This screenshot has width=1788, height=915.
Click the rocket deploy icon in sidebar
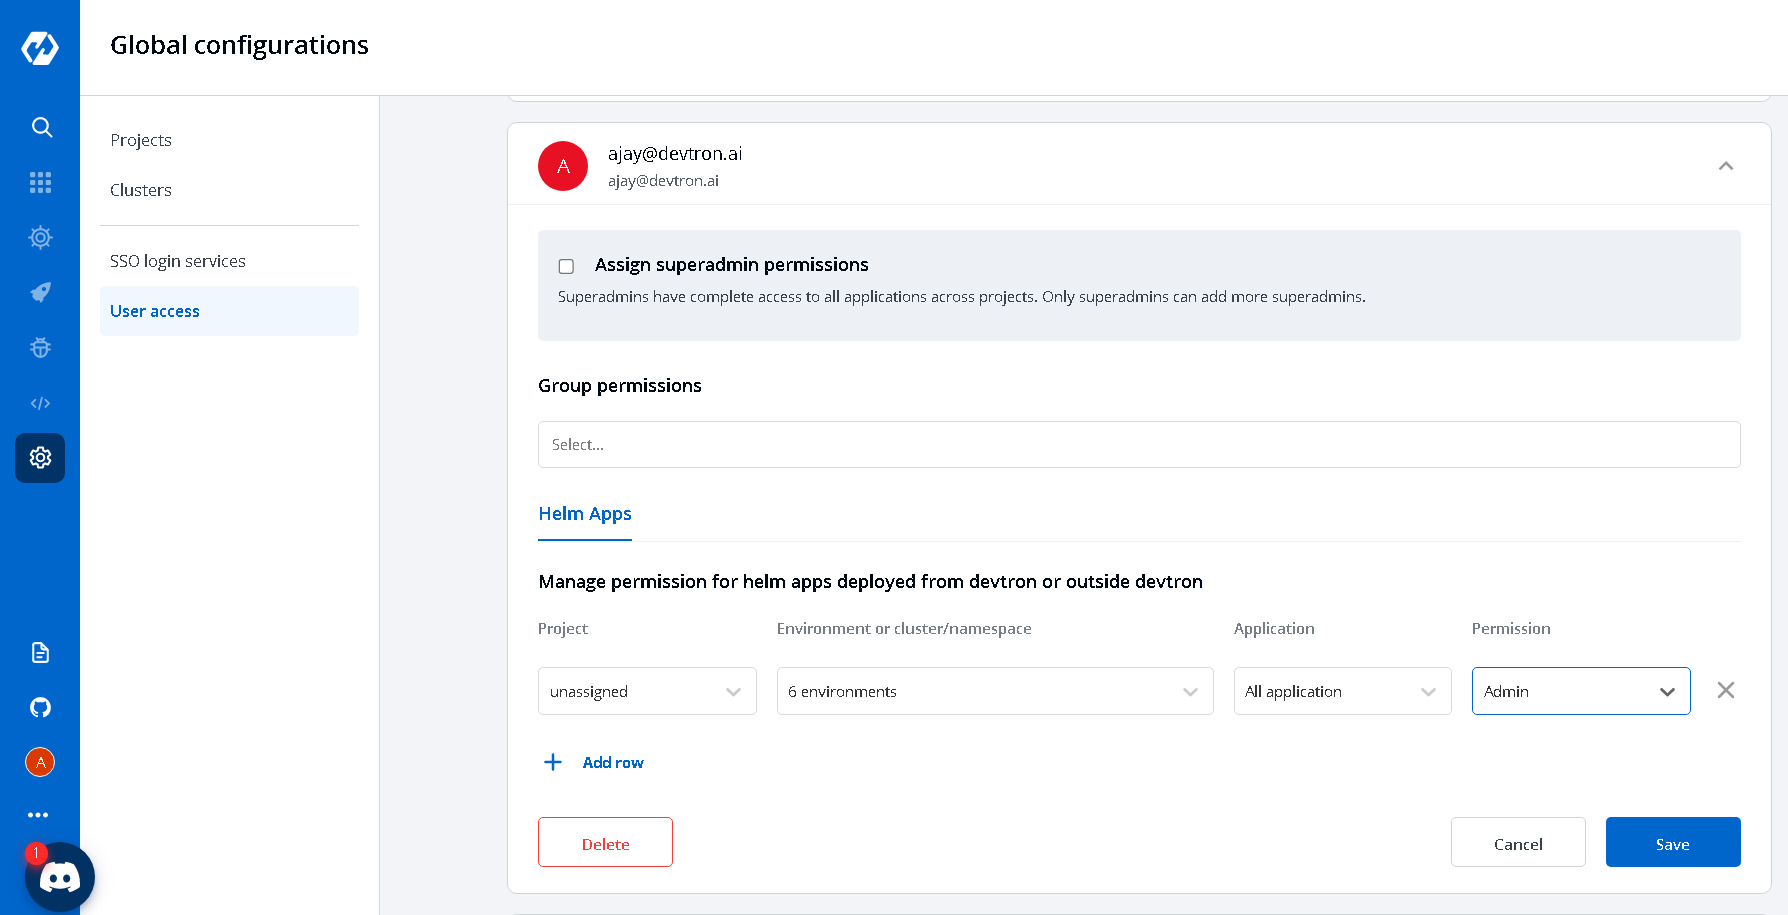[40, 292]
